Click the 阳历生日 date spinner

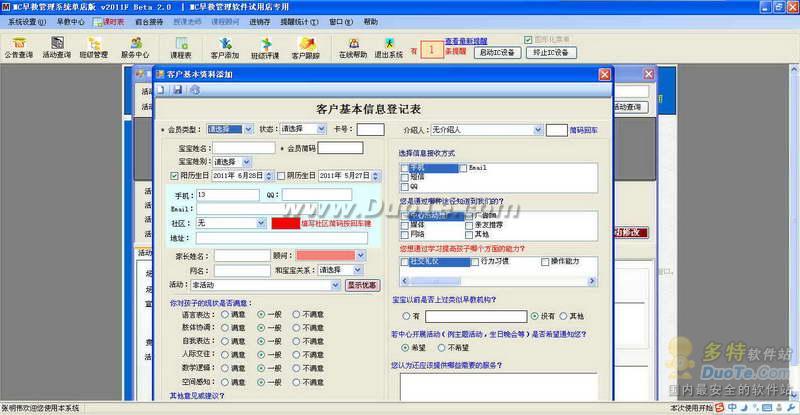tap(269, 176)
